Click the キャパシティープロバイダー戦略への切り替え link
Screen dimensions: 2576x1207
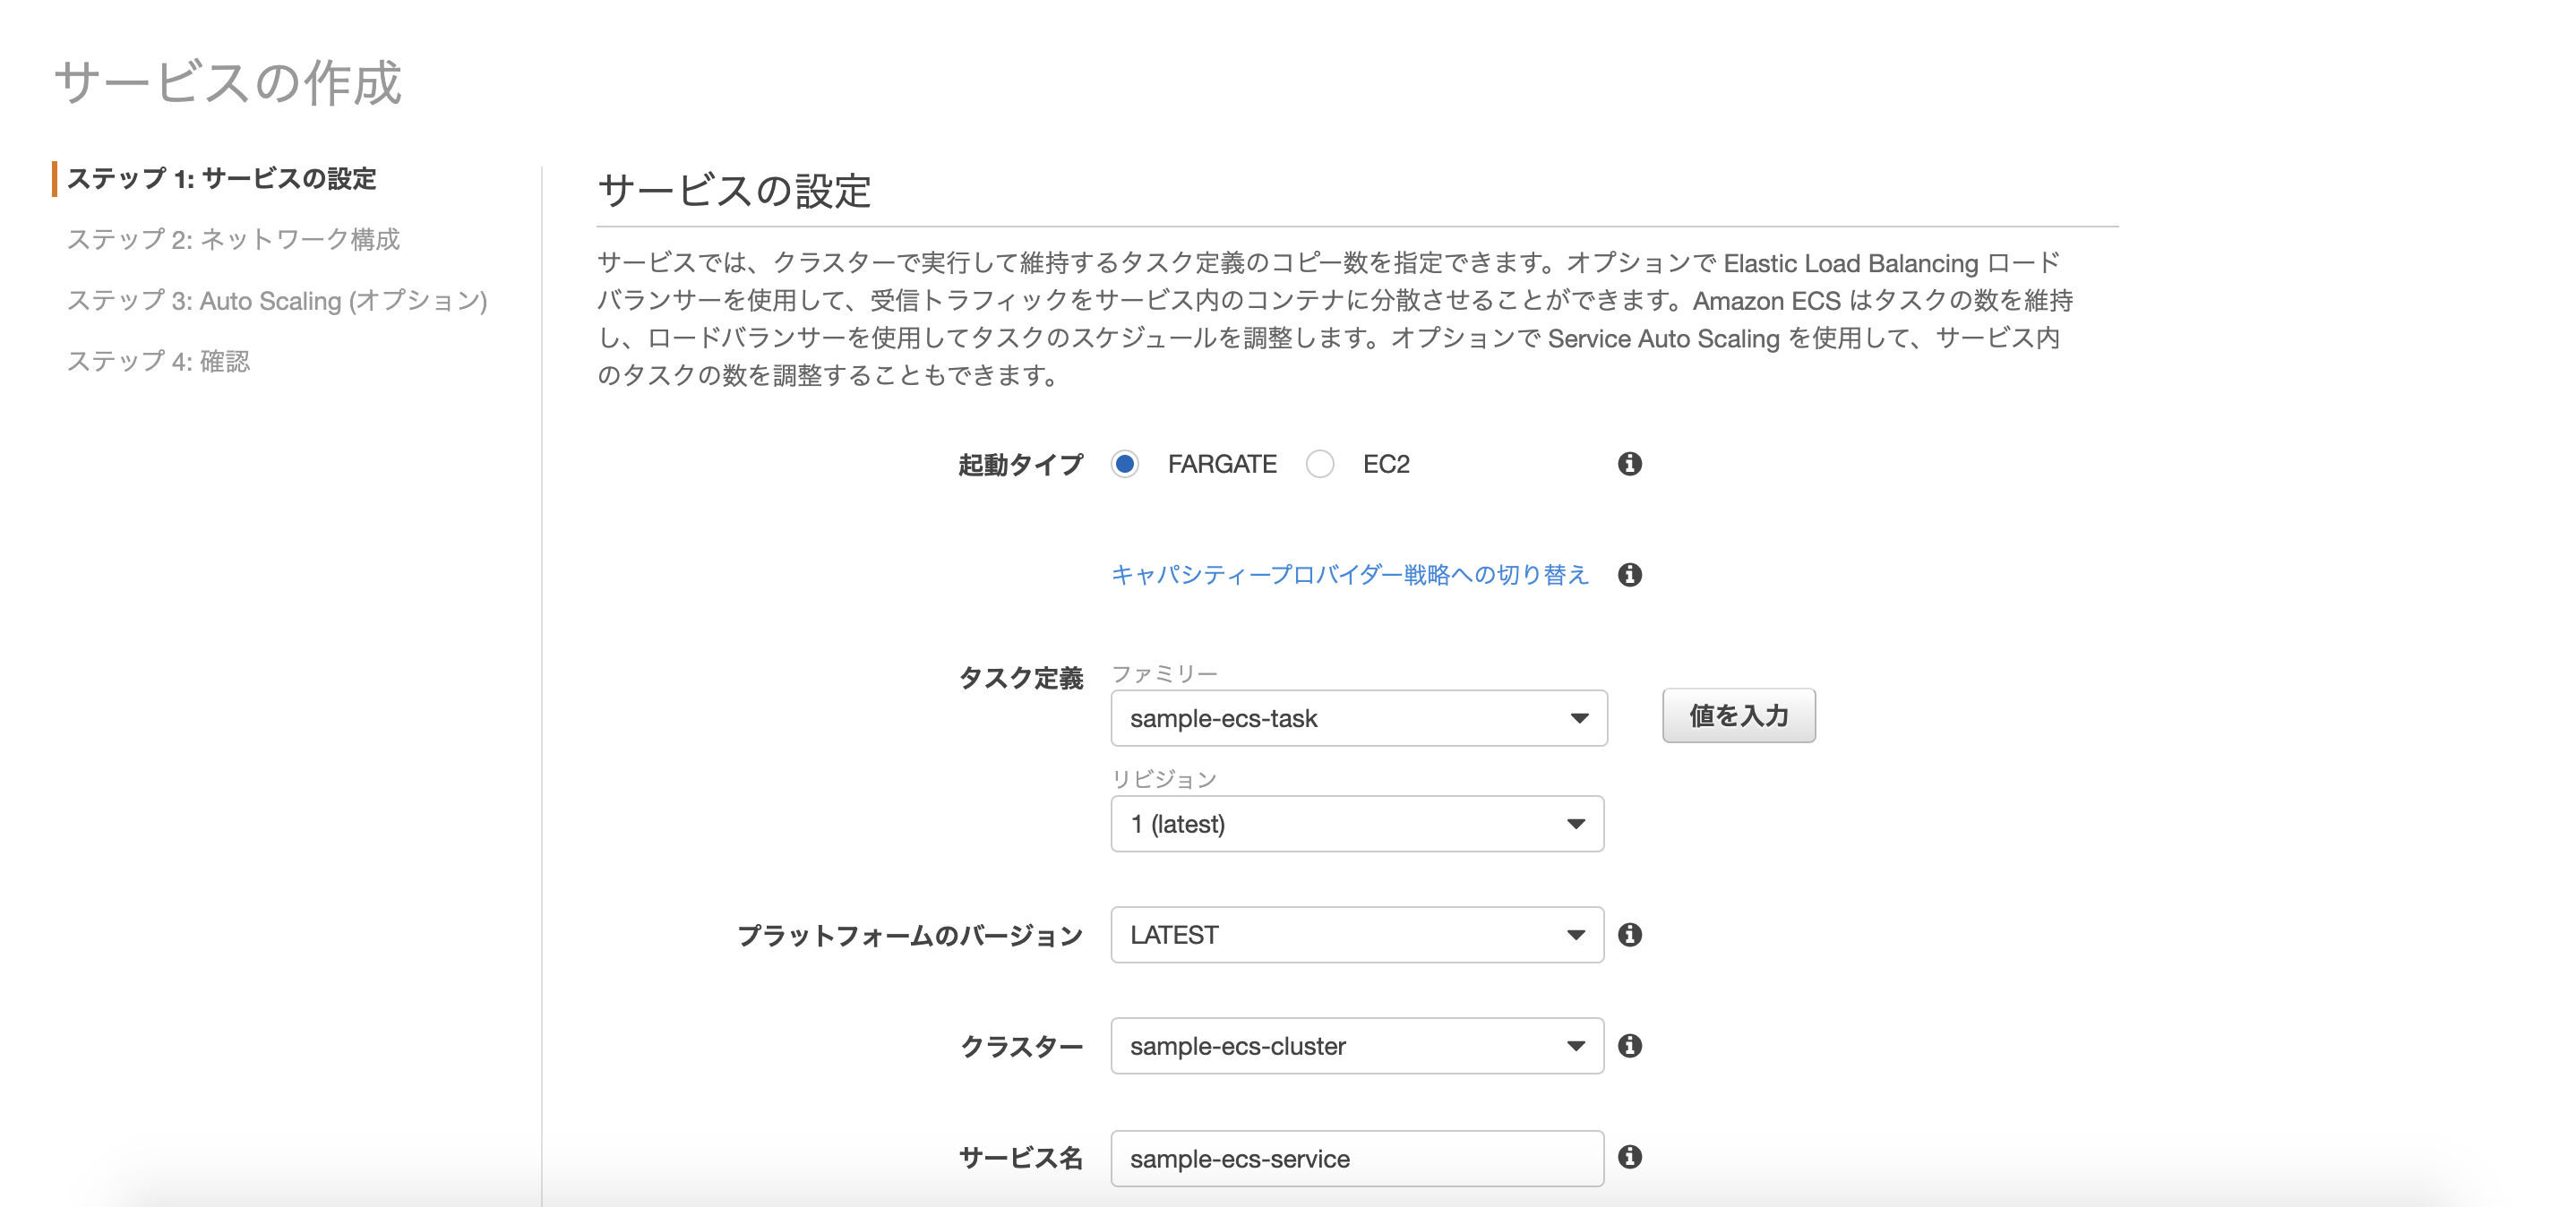coord(1348,575)
